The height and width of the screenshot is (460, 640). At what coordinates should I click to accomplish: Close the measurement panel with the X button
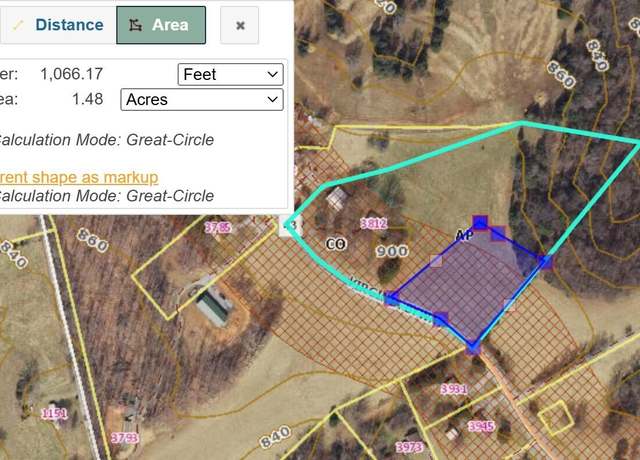240,25
